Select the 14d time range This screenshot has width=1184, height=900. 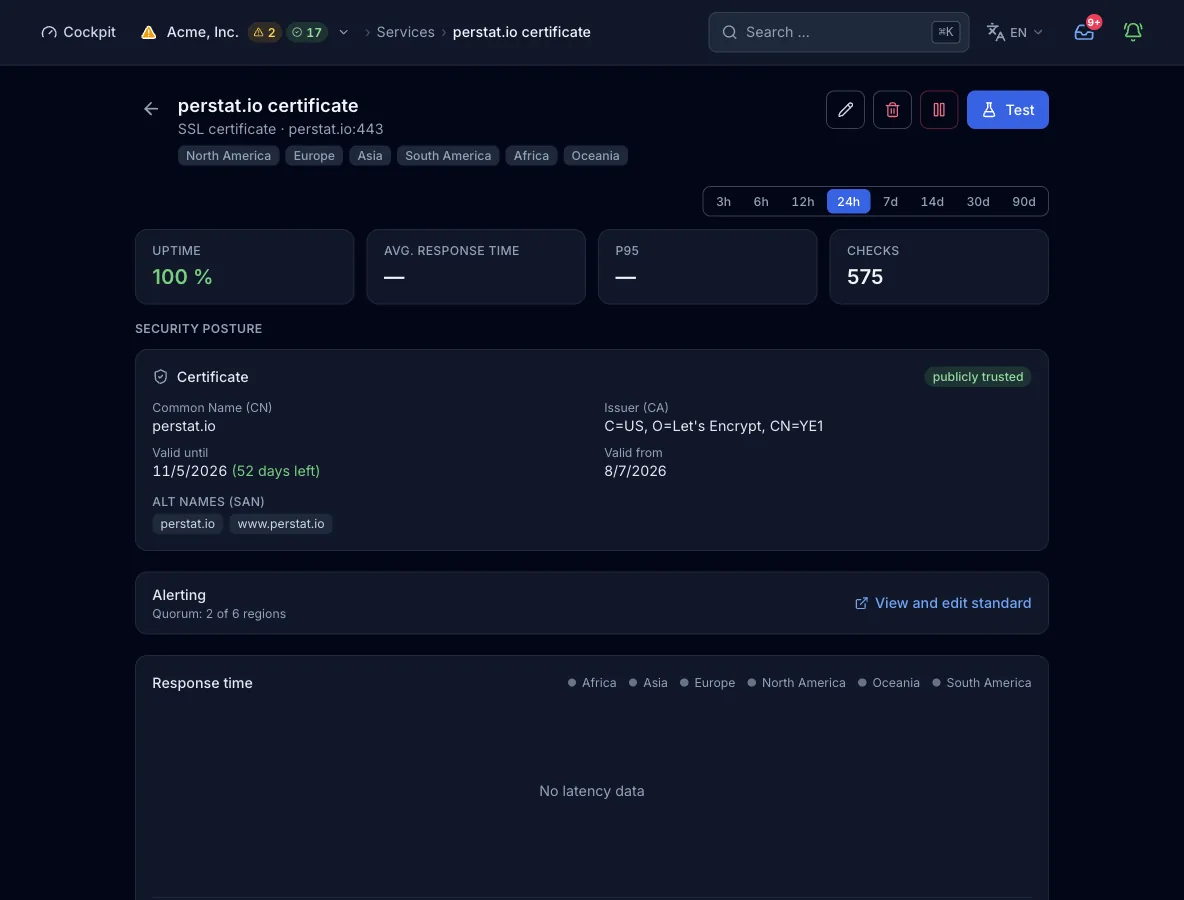click(932, 202)
